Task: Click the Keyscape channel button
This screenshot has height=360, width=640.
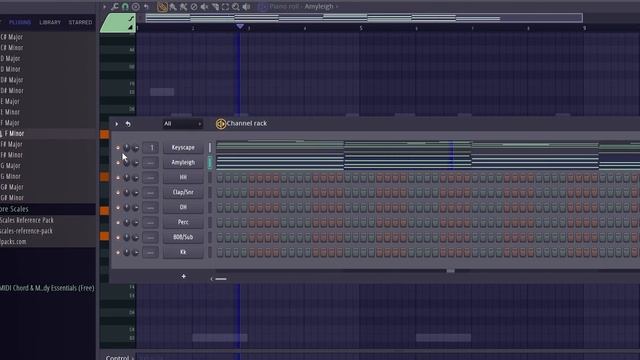Action: coord(183,147)
